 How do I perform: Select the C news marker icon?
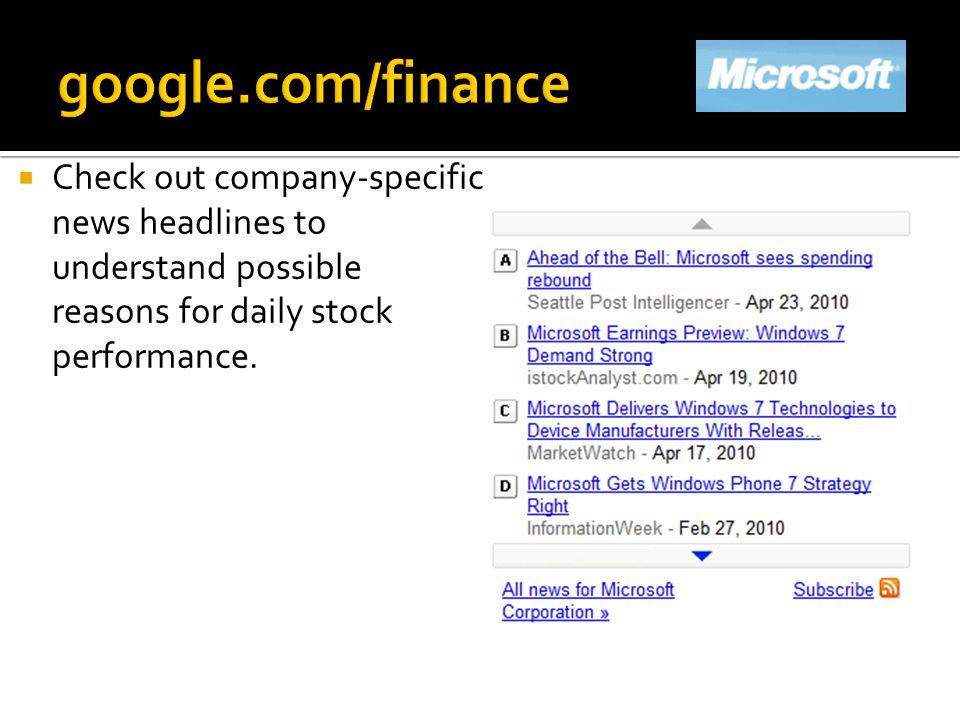coord(505,411)
